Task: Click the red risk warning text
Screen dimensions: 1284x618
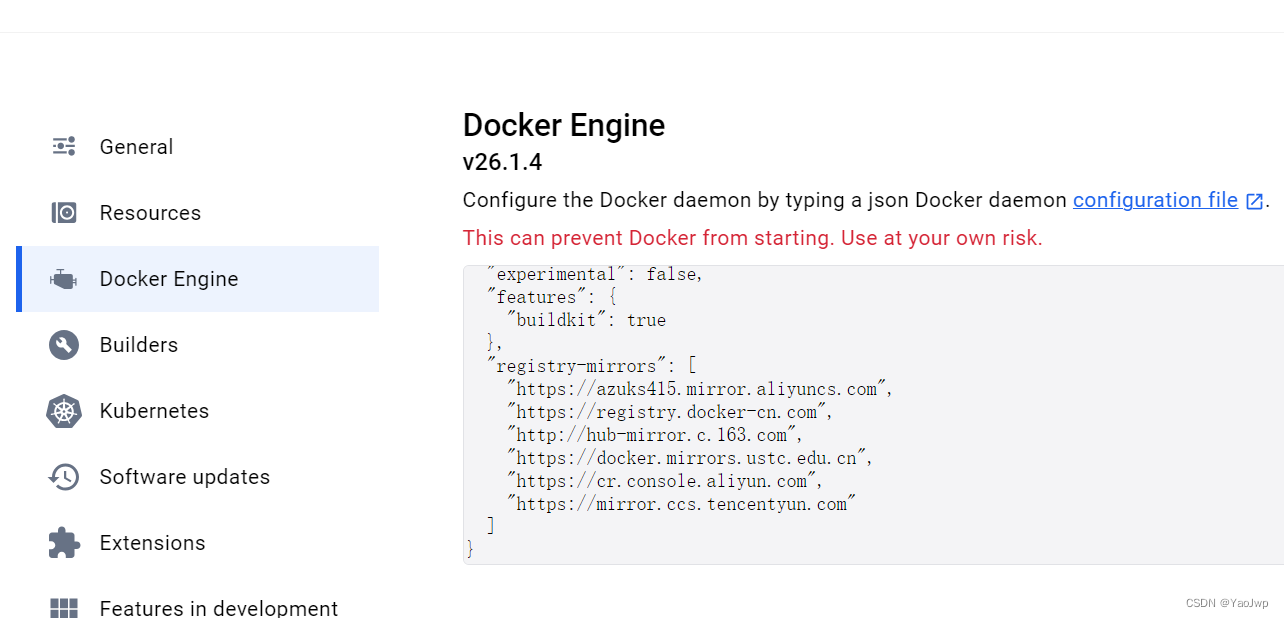Action: click(x=752, y=238)
